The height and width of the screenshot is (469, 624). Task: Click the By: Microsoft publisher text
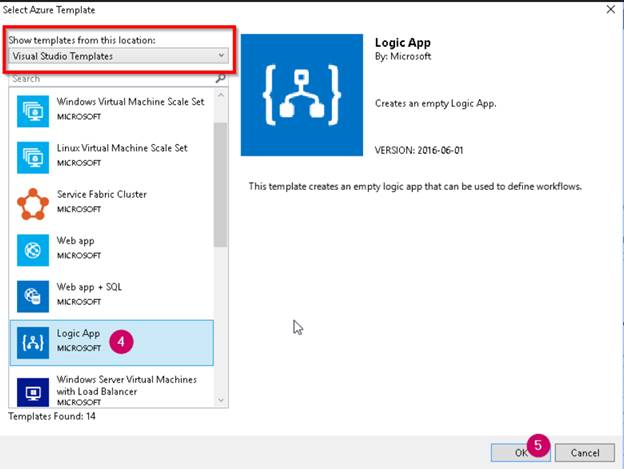click(403, 56)
